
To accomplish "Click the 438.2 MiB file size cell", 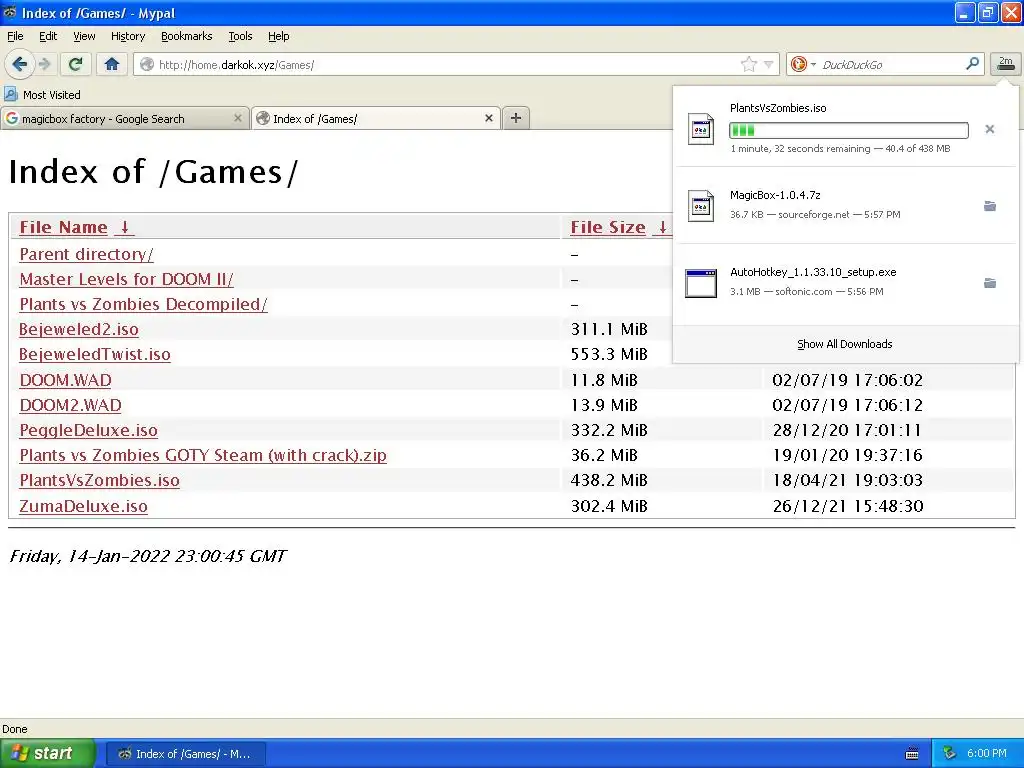I will 609,481.
